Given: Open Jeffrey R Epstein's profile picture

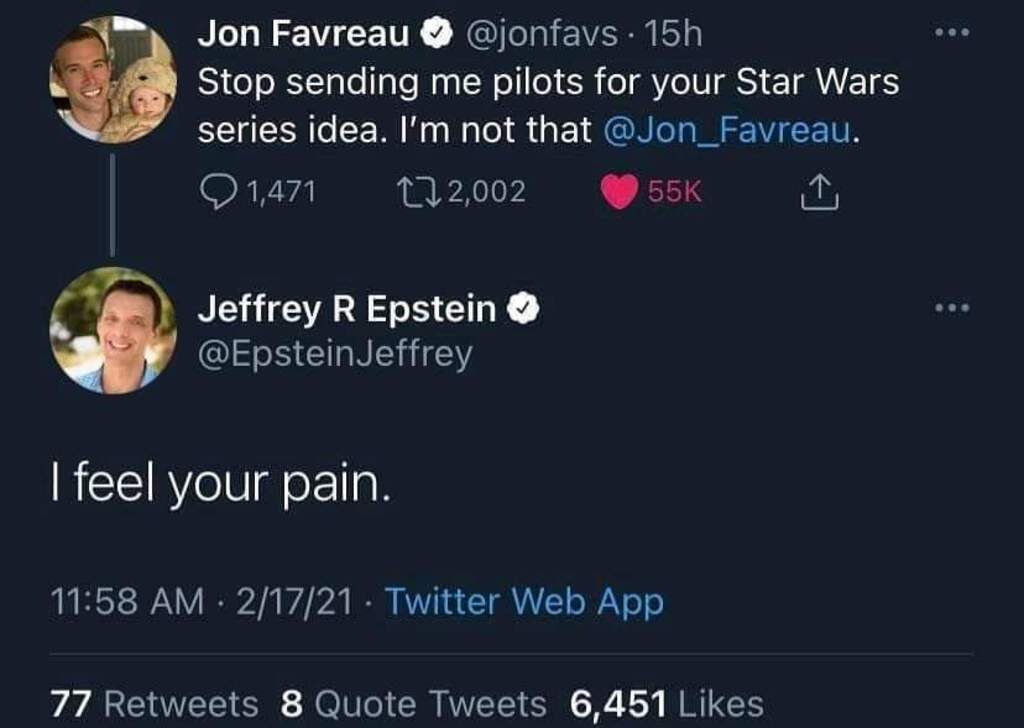Looking at the screenshot, I should (x=112, y=330).
